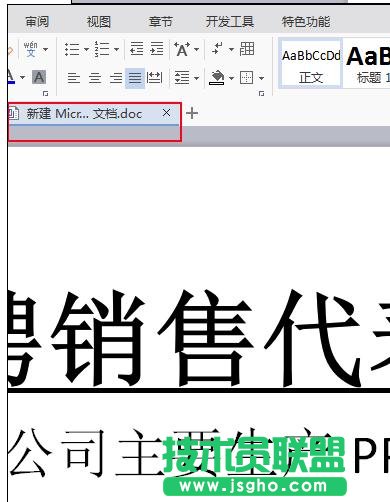Image resolution: width=390 pixels, height=502 pixels.
Task: Click the heading text 销售代
Action: click(x=205, y=338)
